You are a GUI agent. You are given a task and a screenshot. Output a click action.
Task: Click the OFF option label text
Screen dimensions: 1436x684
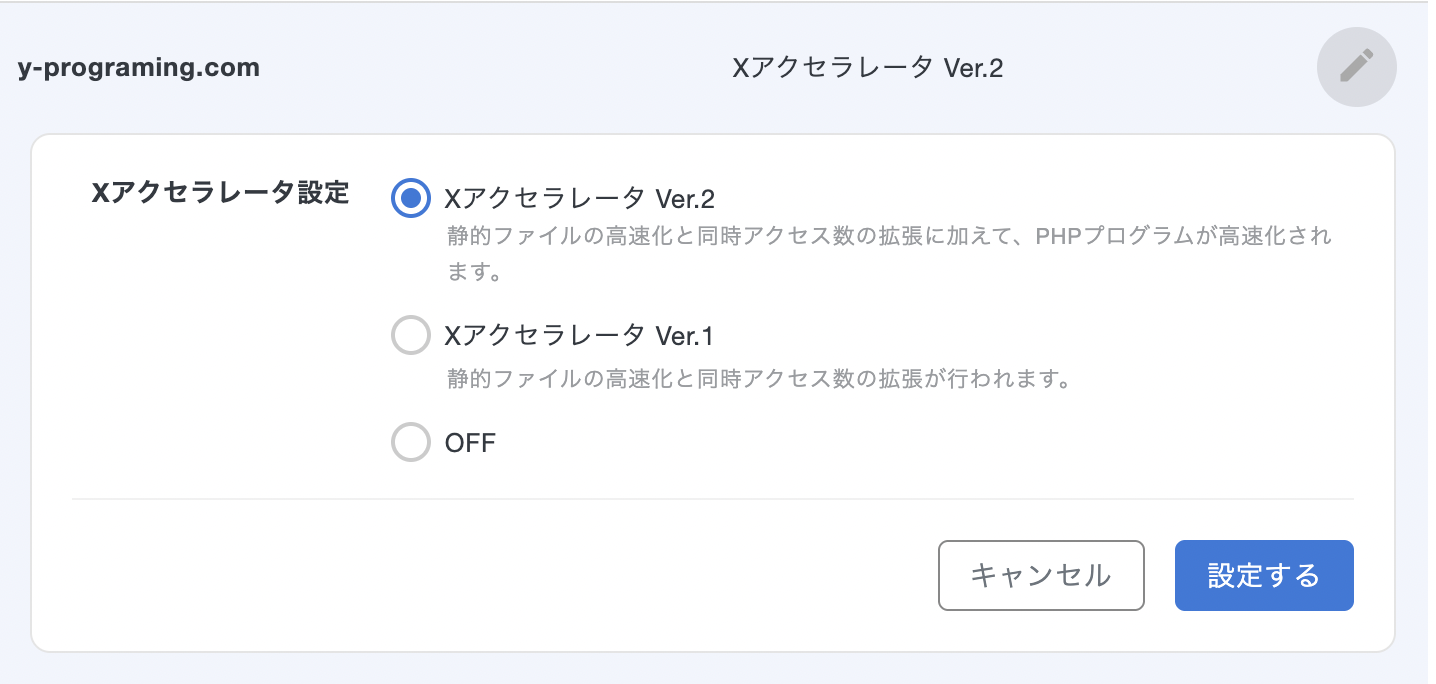tap(470, 442)
